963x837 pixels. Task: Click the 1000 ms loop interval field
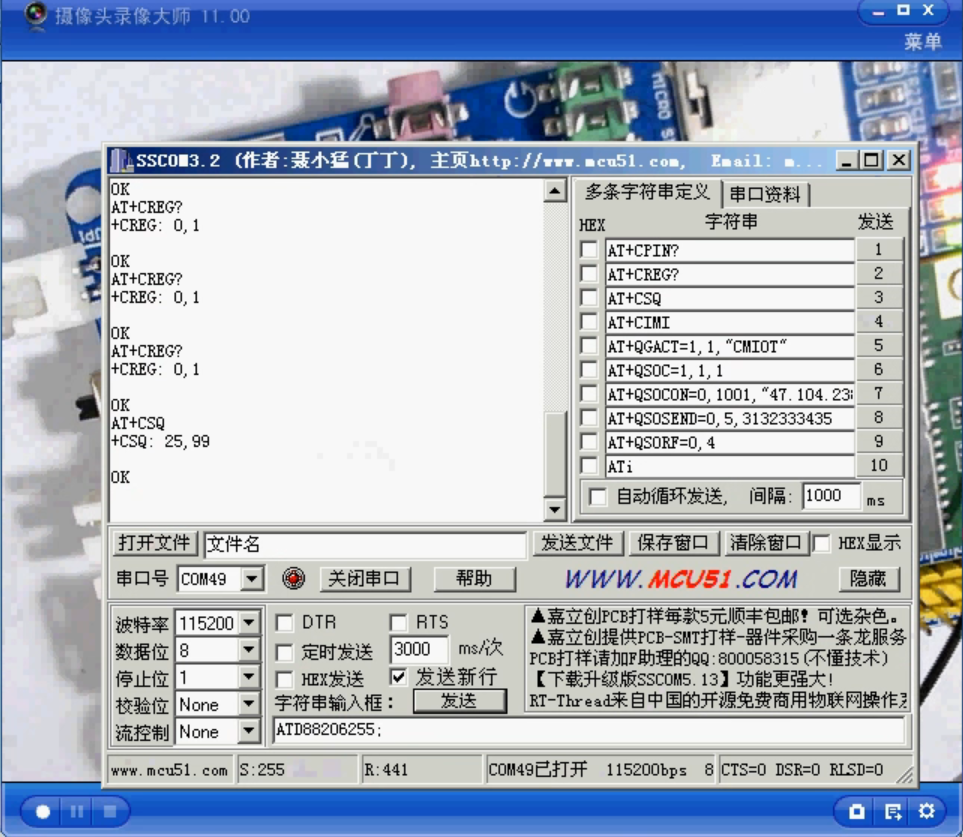tap(832, 496)
